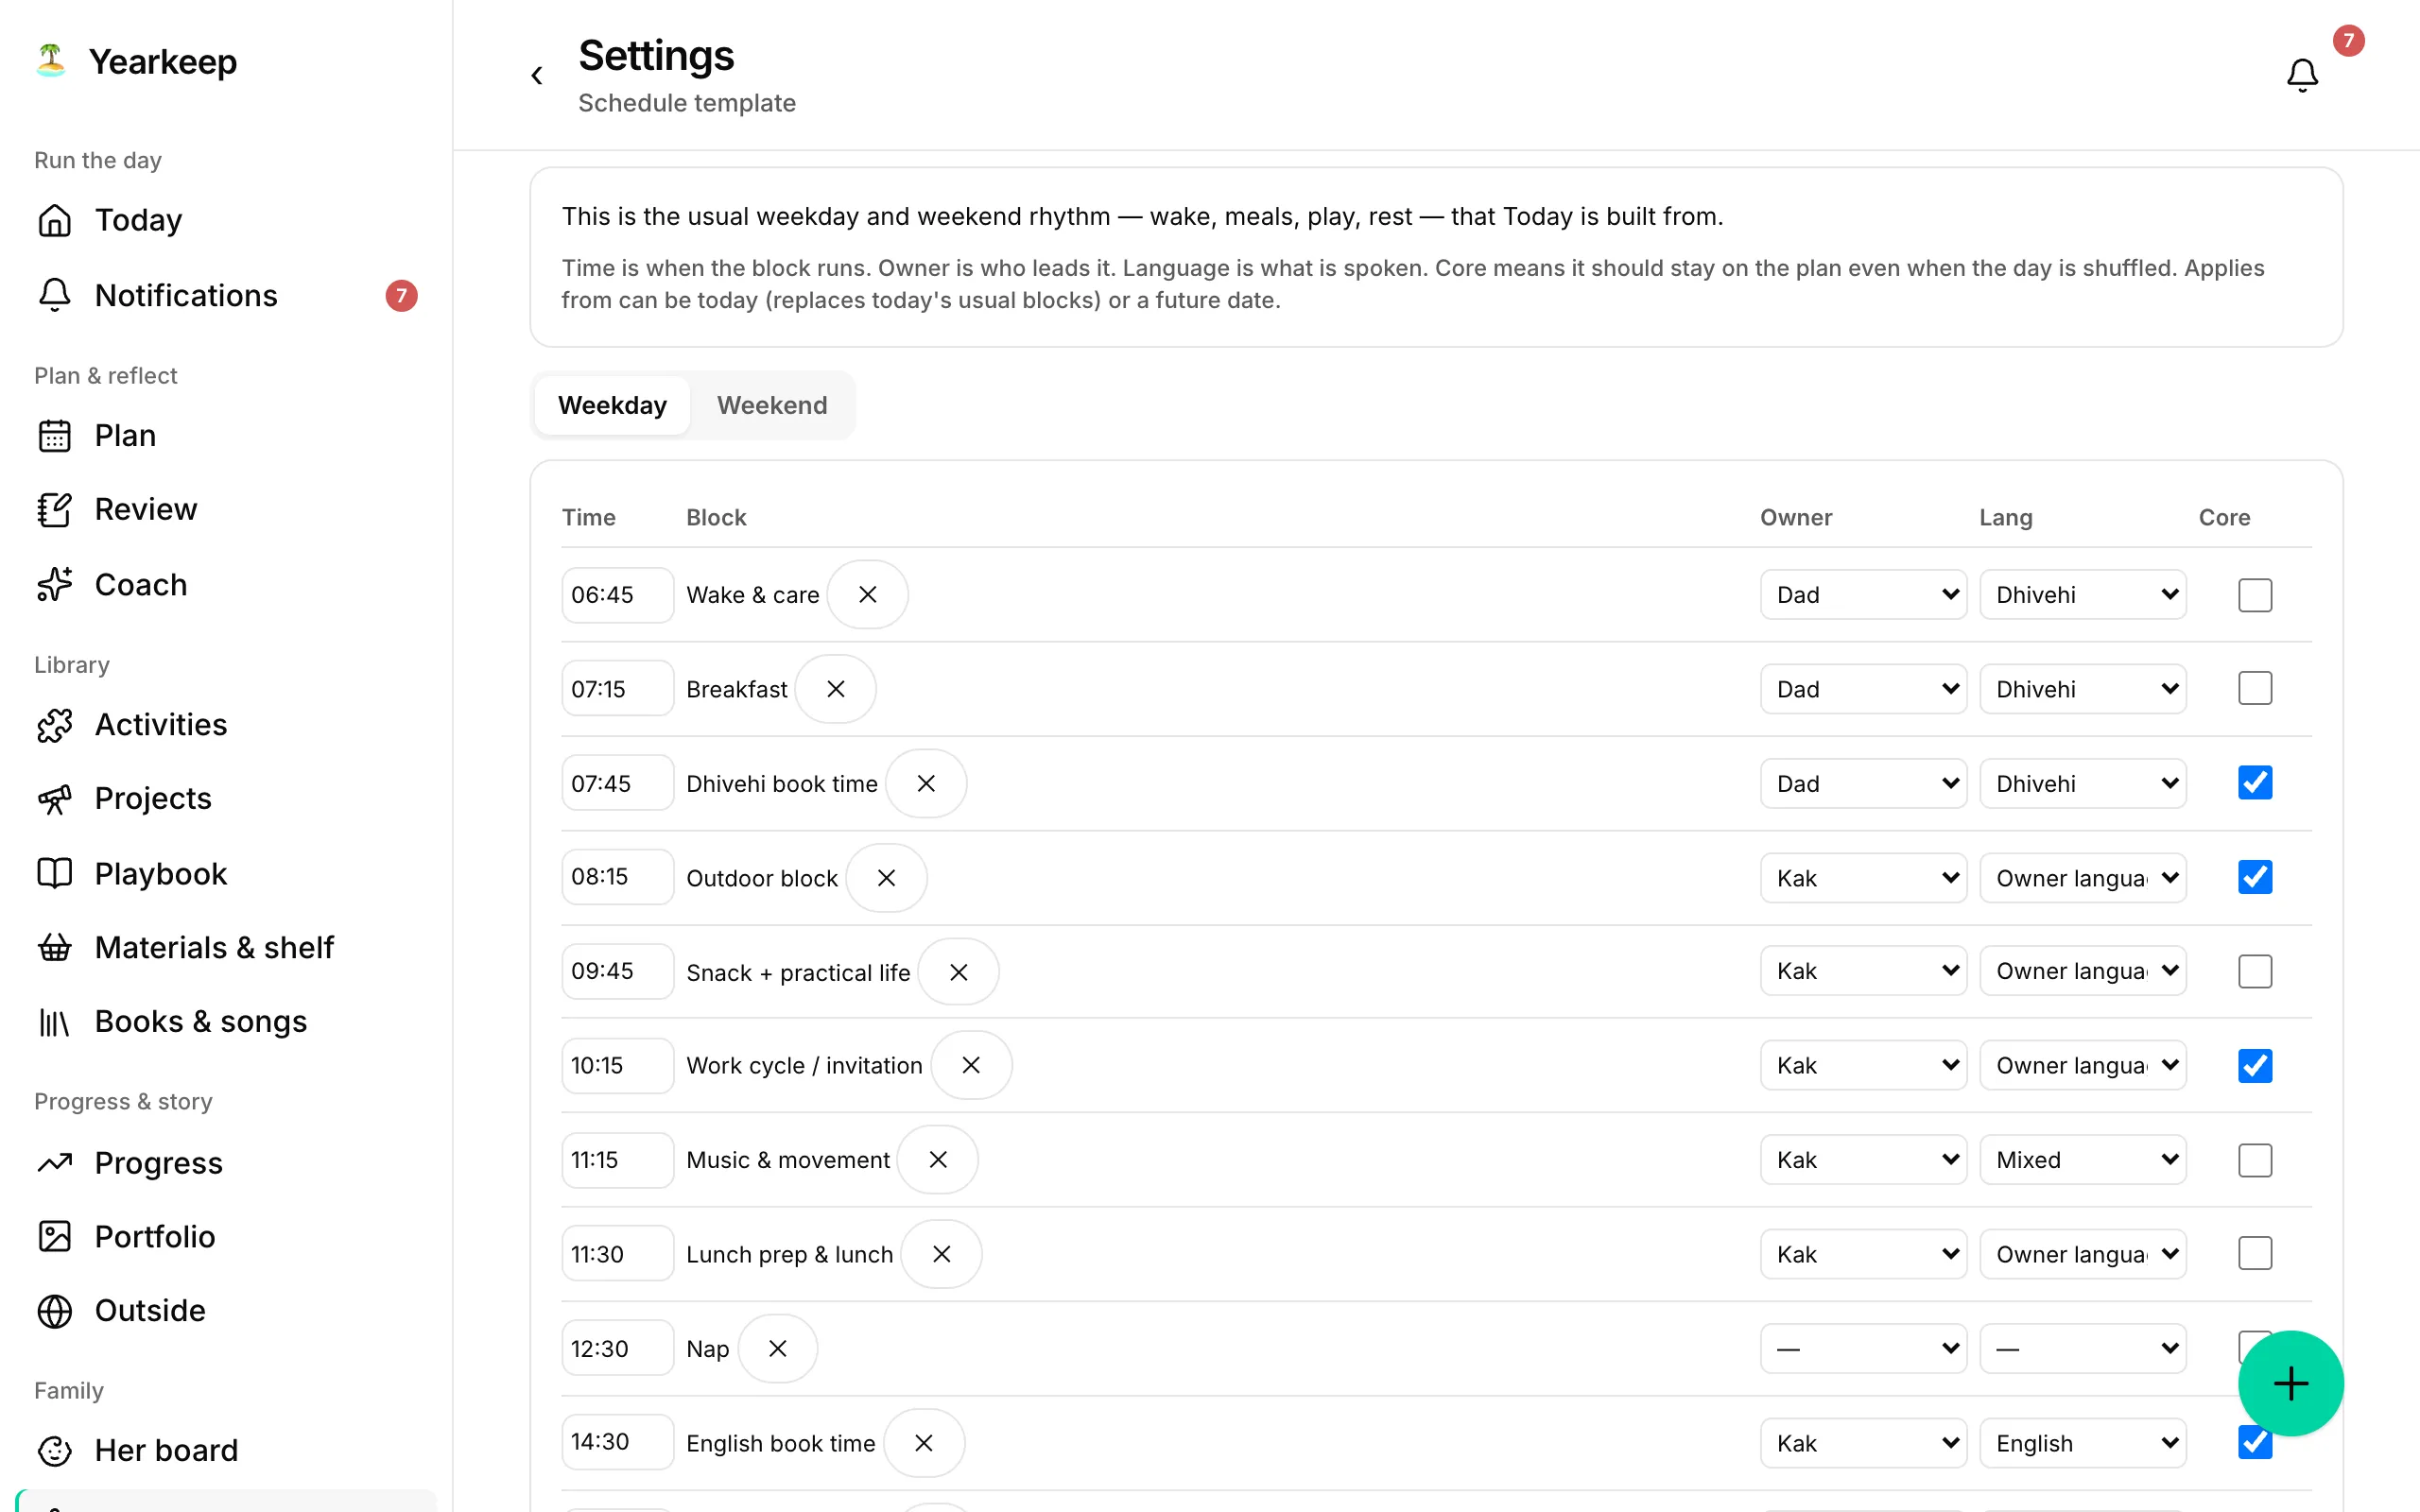2420x1512 pixels.
Task: Open Owner dropdown for Wake & care
Action: [1863, 595]
